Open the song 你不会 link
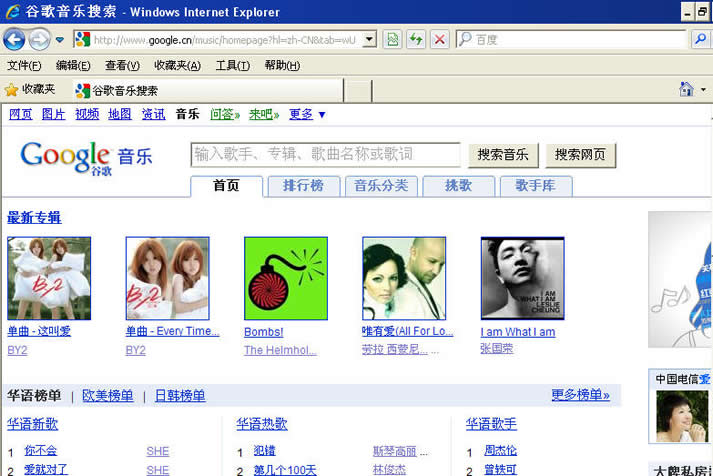 coord(40,451)
